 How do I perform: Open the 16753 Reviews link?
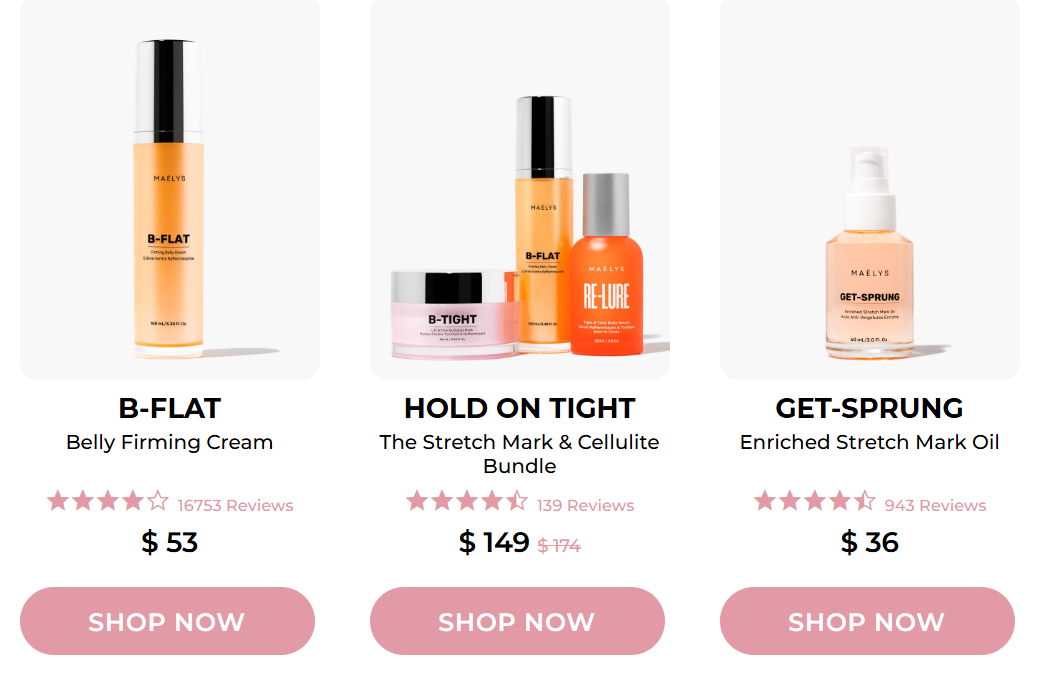(x=236, y=505)
